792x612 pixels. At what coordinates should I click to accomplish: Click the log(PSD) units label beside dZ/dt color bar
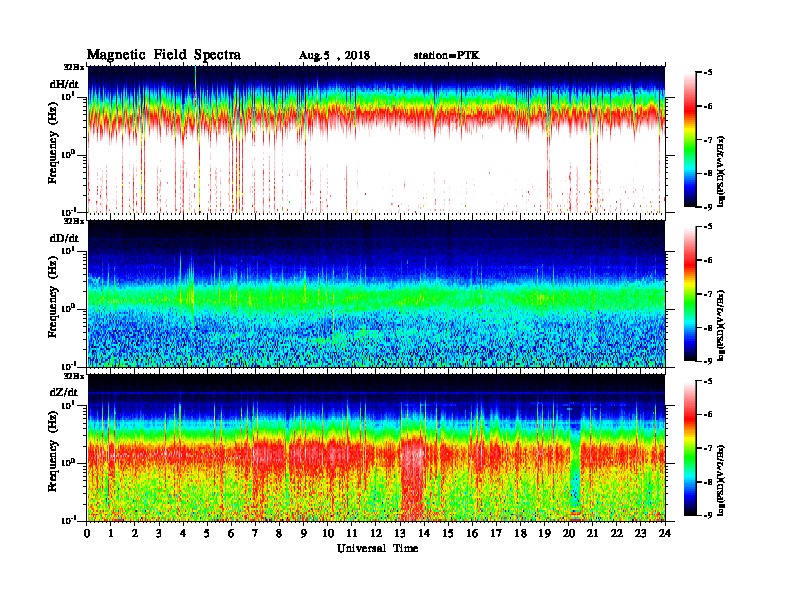pyautogui.click(x=722, y=479)
